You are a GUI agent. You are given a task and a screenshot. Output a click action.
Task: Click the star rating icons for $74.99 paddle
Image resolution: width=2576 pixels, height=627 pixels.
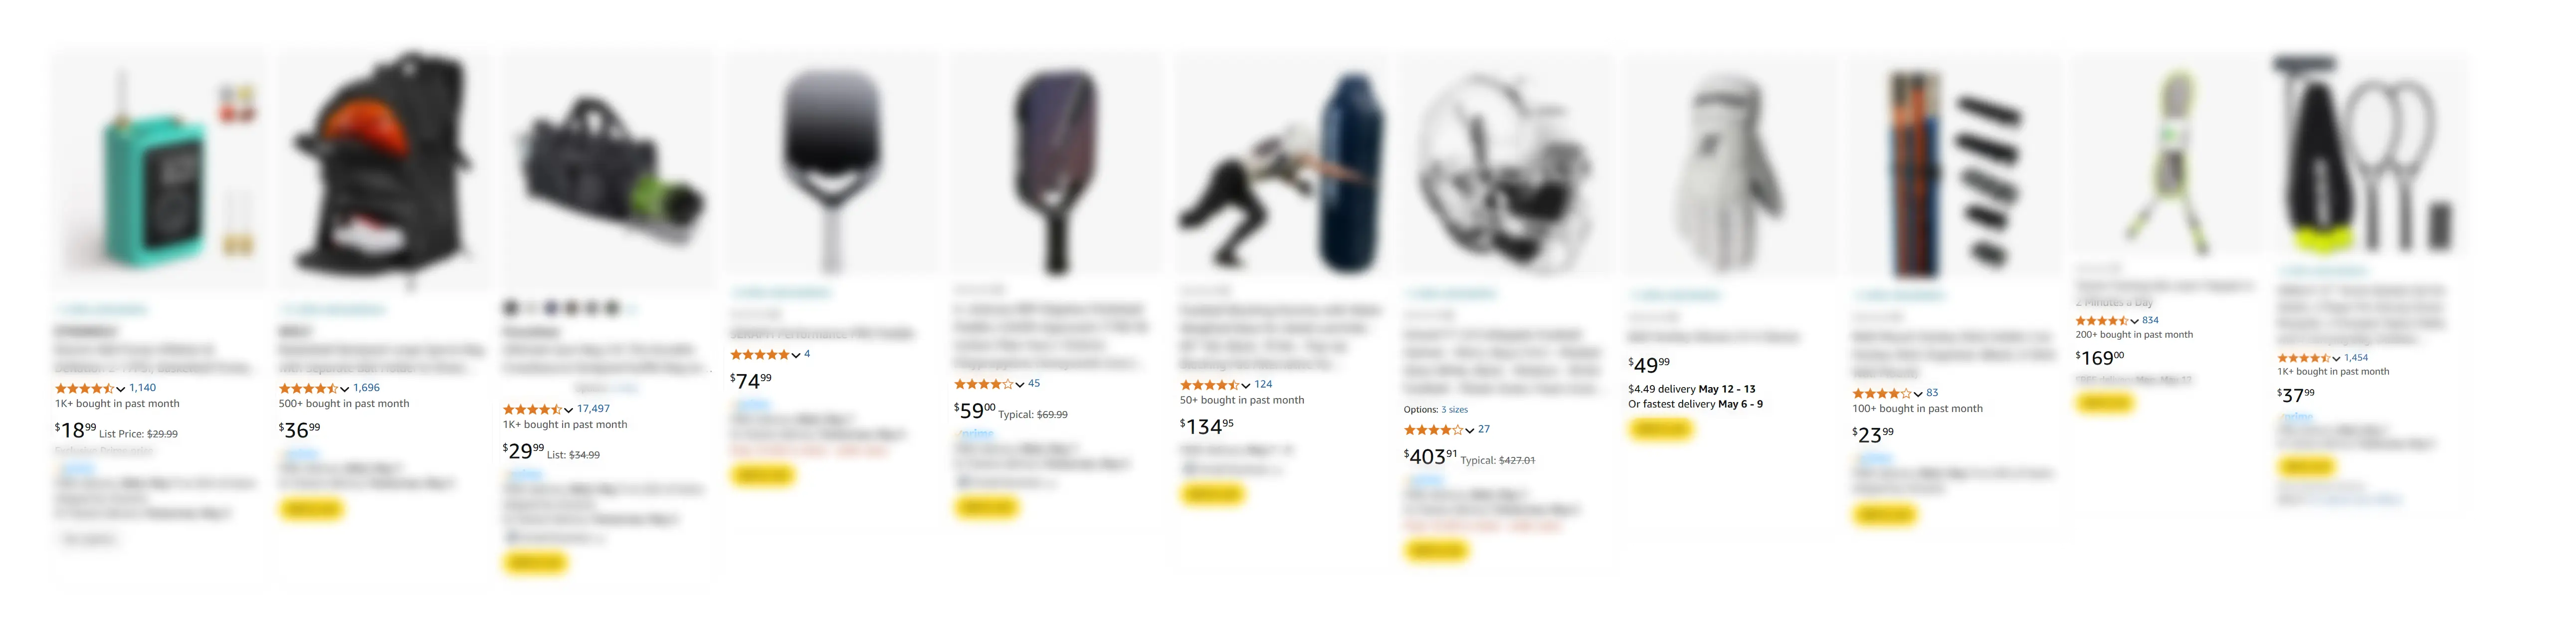759,355
